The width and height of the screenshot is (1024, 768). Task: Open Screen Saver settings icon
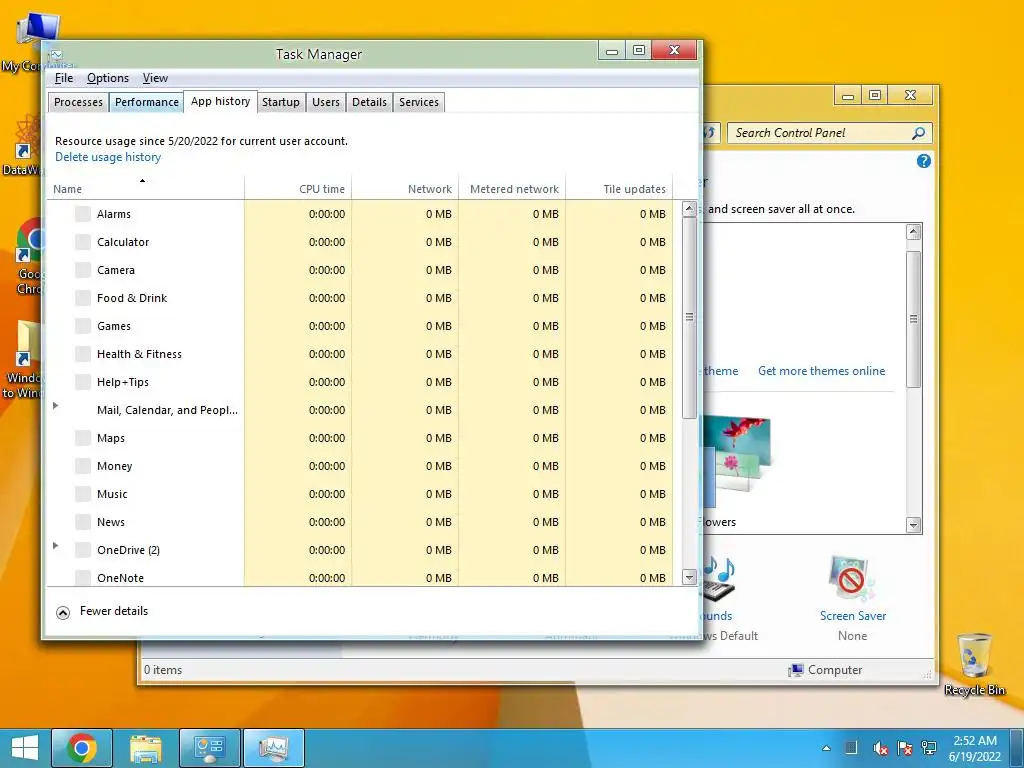pyautogui.click(x=852, y=579)
